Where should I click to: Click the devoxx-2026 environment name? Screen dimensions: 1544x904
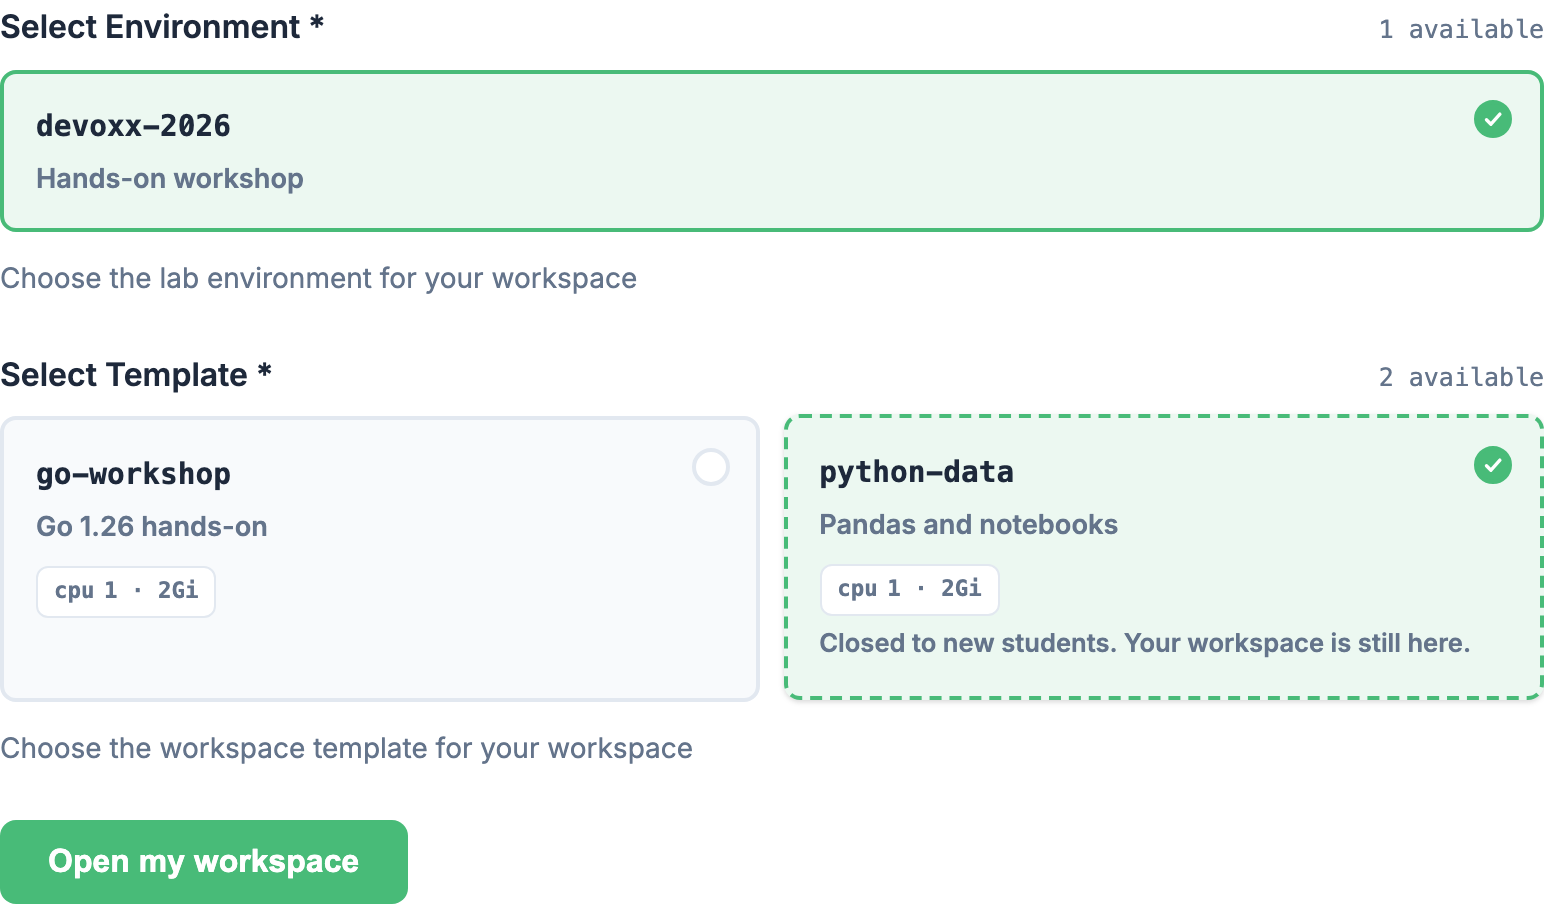click(x=134, y=126)
